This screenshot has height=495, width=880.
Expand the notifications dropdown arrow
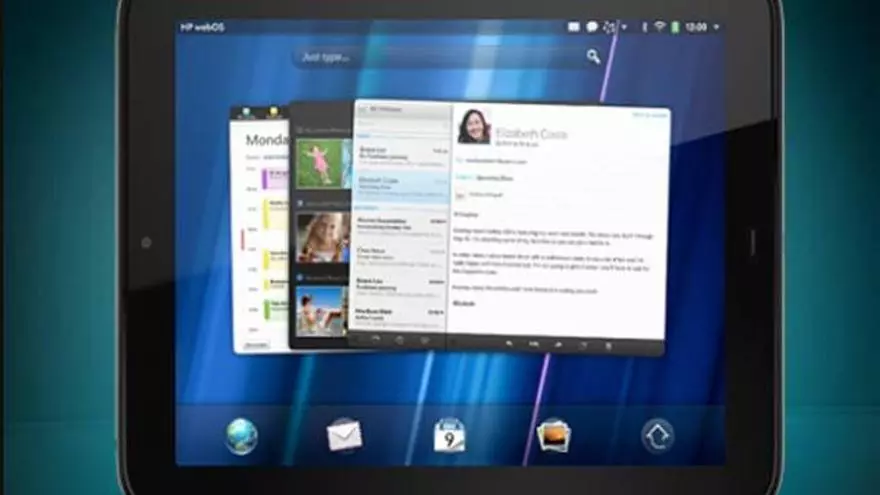(625, 27)
